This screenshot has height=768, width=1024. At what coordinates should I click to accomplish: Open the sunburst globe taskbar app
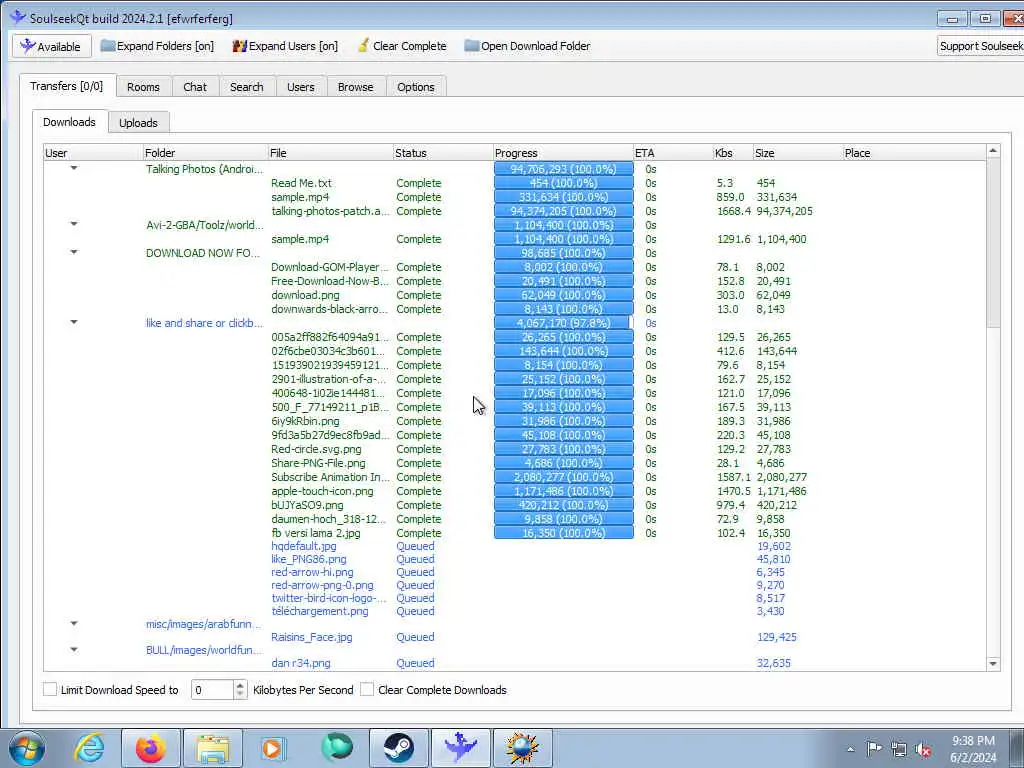[522, 748]
